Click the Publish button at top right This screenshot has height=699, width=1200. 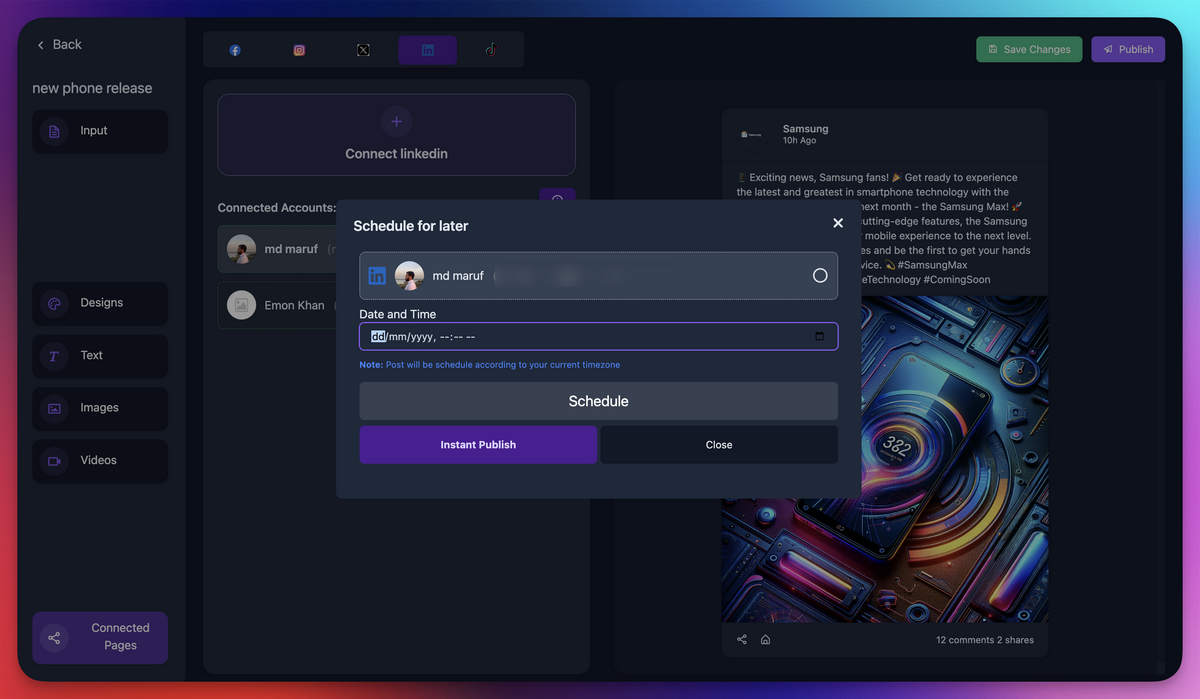[x=1128, y=49]
